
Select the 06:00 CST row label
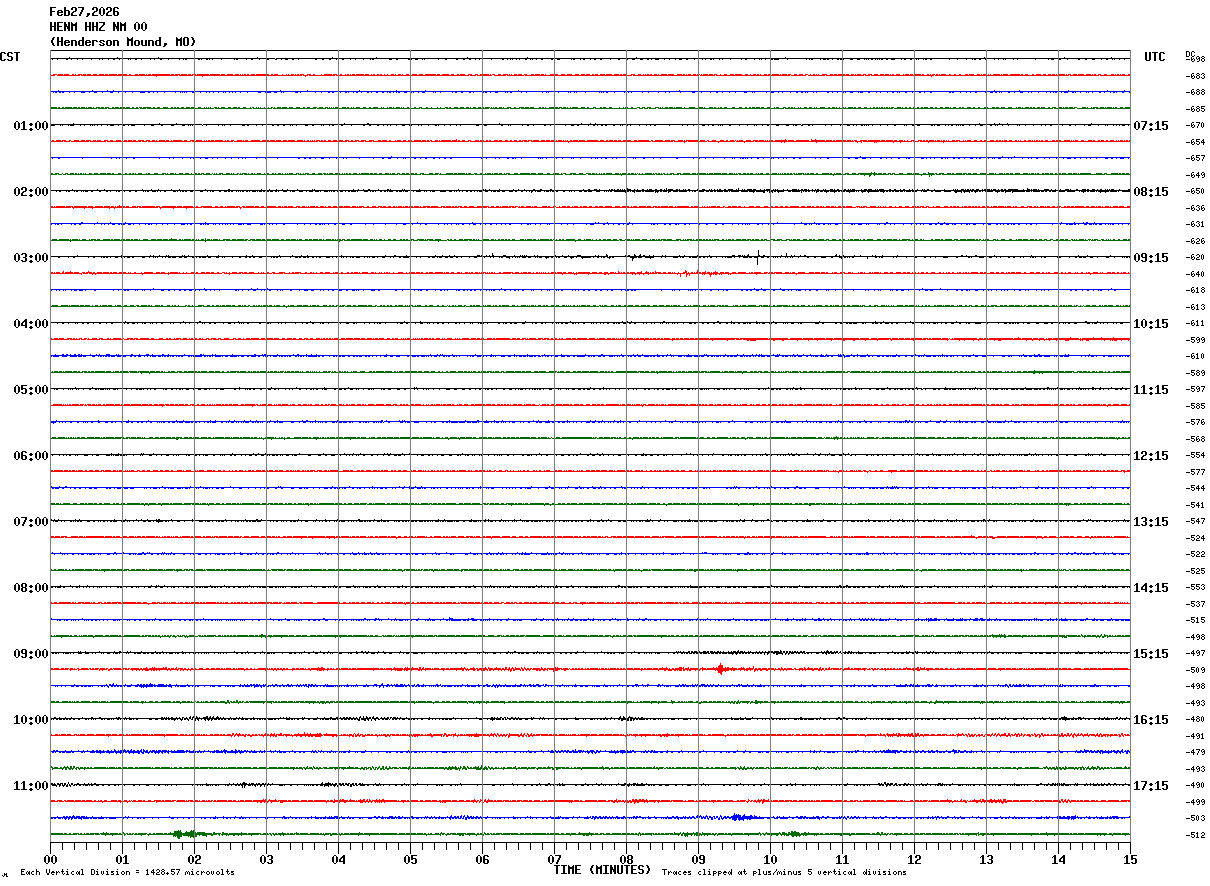pyautogui.click(x=31, y=456)
